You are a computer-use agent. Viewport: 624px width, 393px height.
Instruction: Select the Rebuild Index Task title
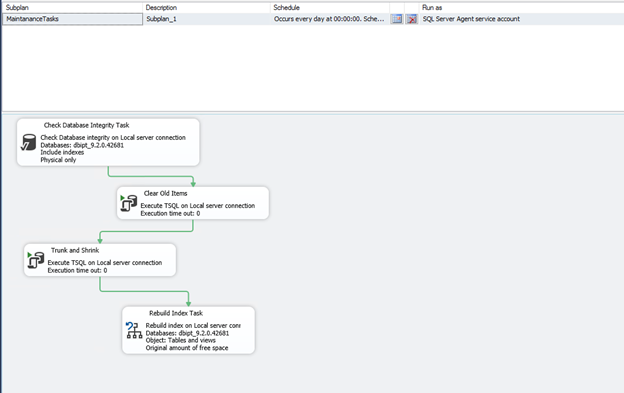[x=176, y=313]
